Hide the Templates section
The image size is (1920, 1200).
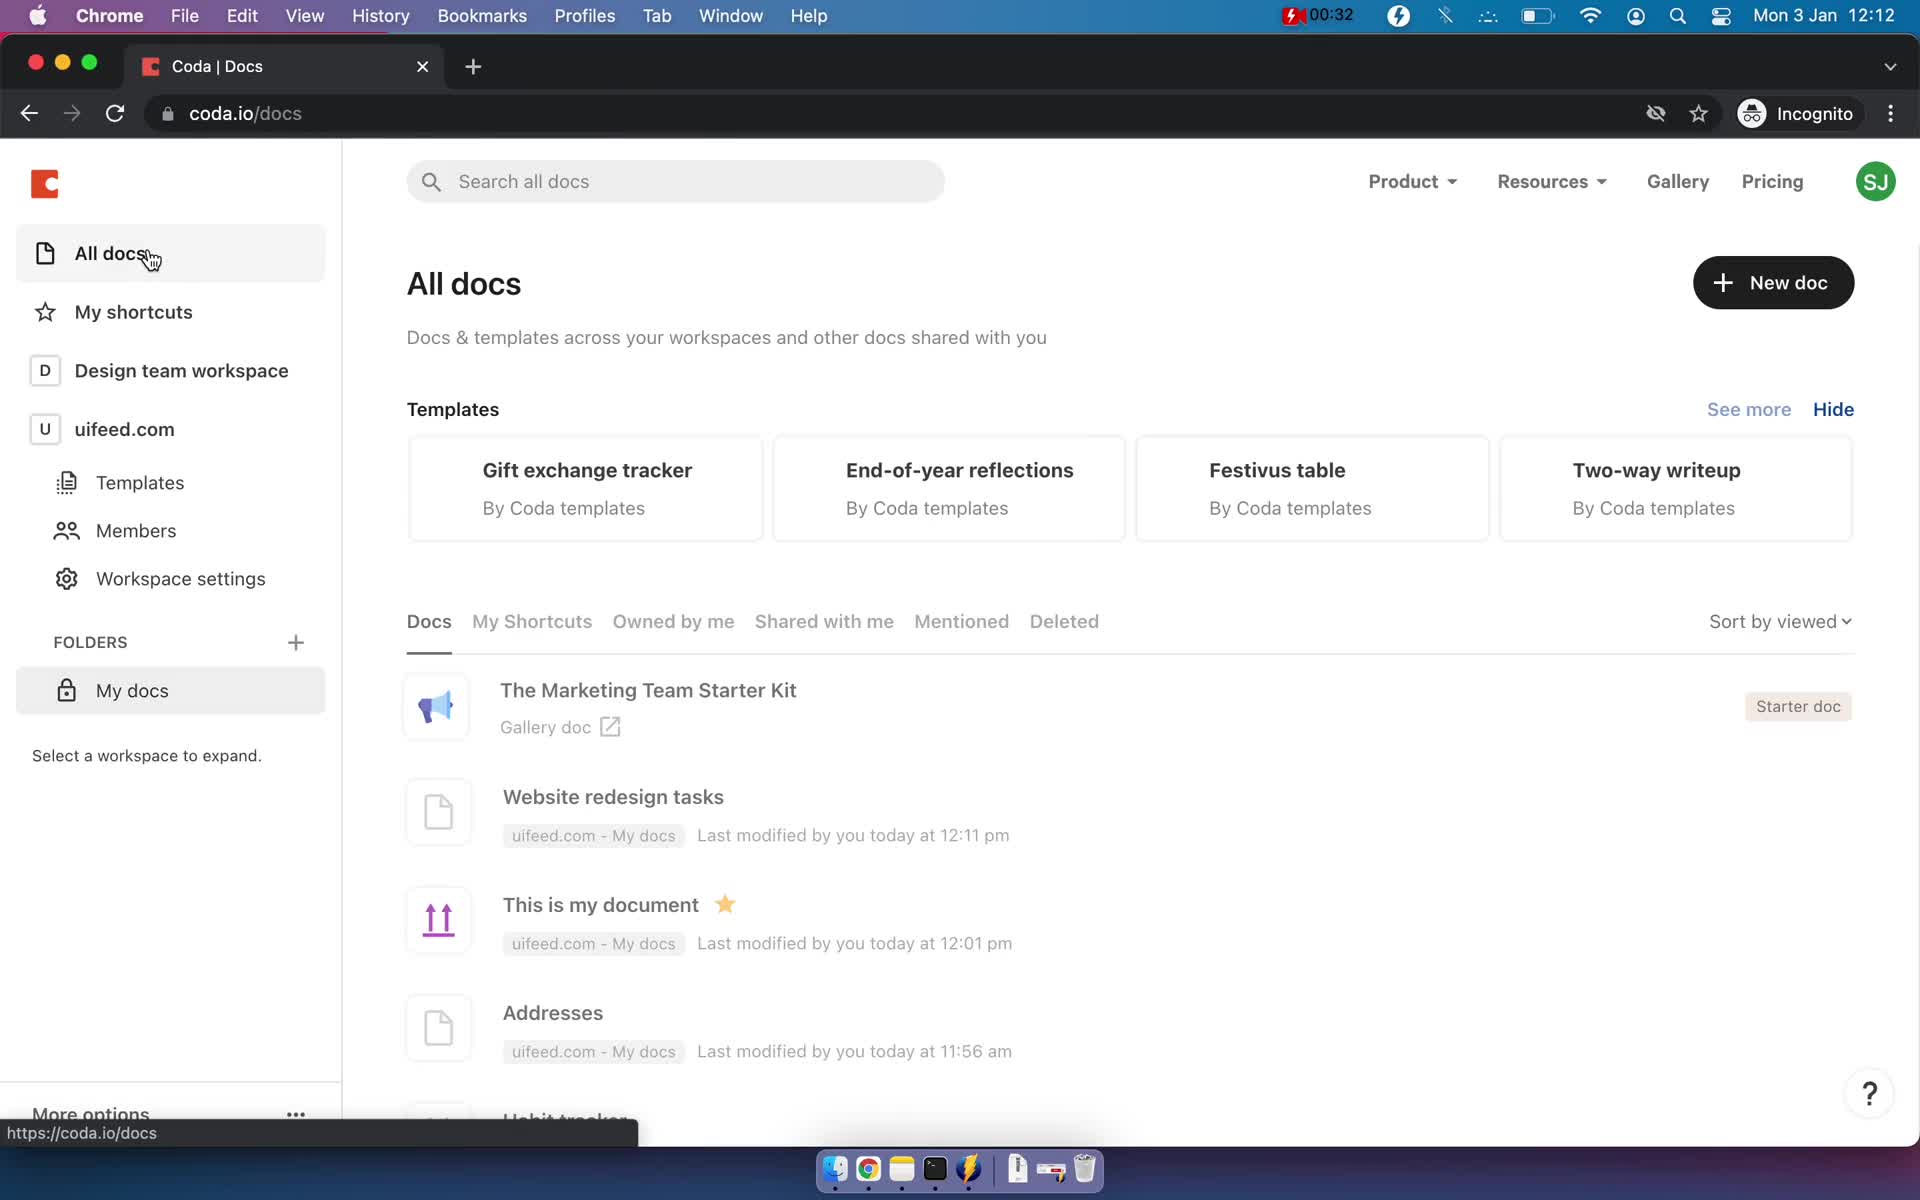pos(1833,410)
